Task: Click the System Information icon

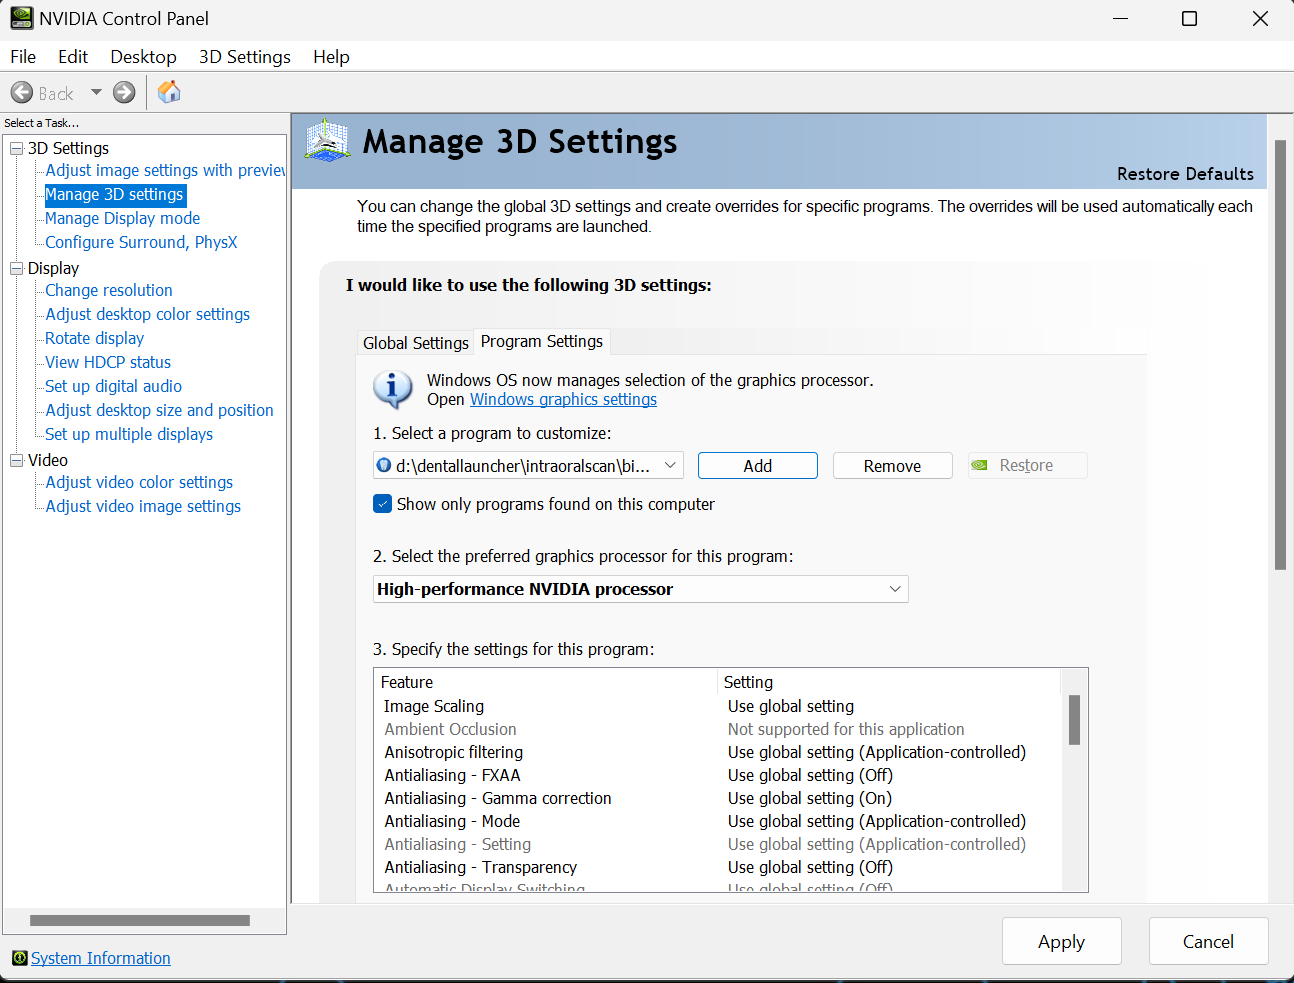Action: click(x=19, y=958)
